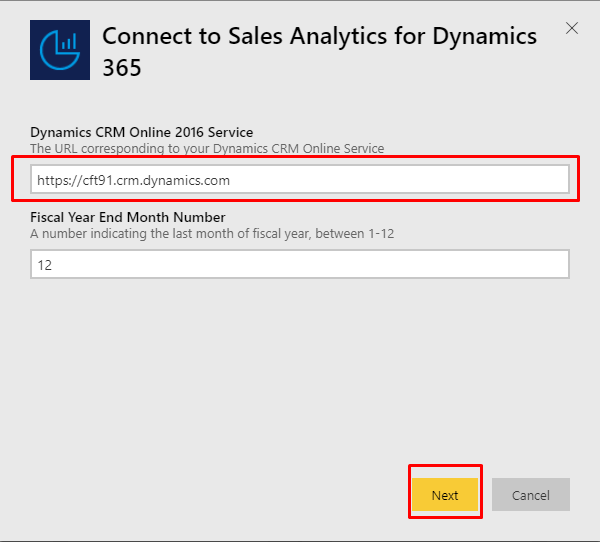This screenshot has width=600, height=542.
Task: Click the Next button
Action: click(x=445, y=495)
